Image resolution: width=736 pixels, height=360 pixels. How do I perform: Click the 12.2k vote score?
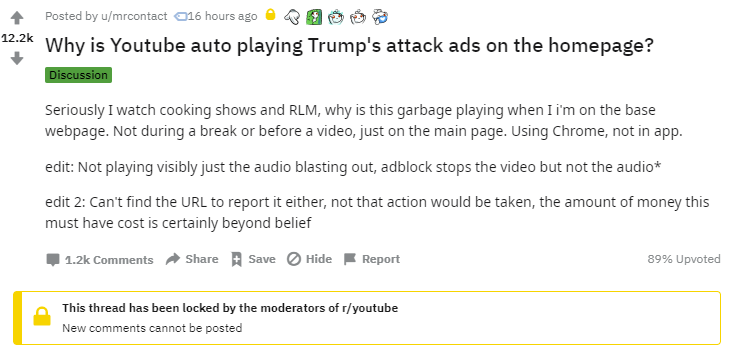(x=17, y=38)
